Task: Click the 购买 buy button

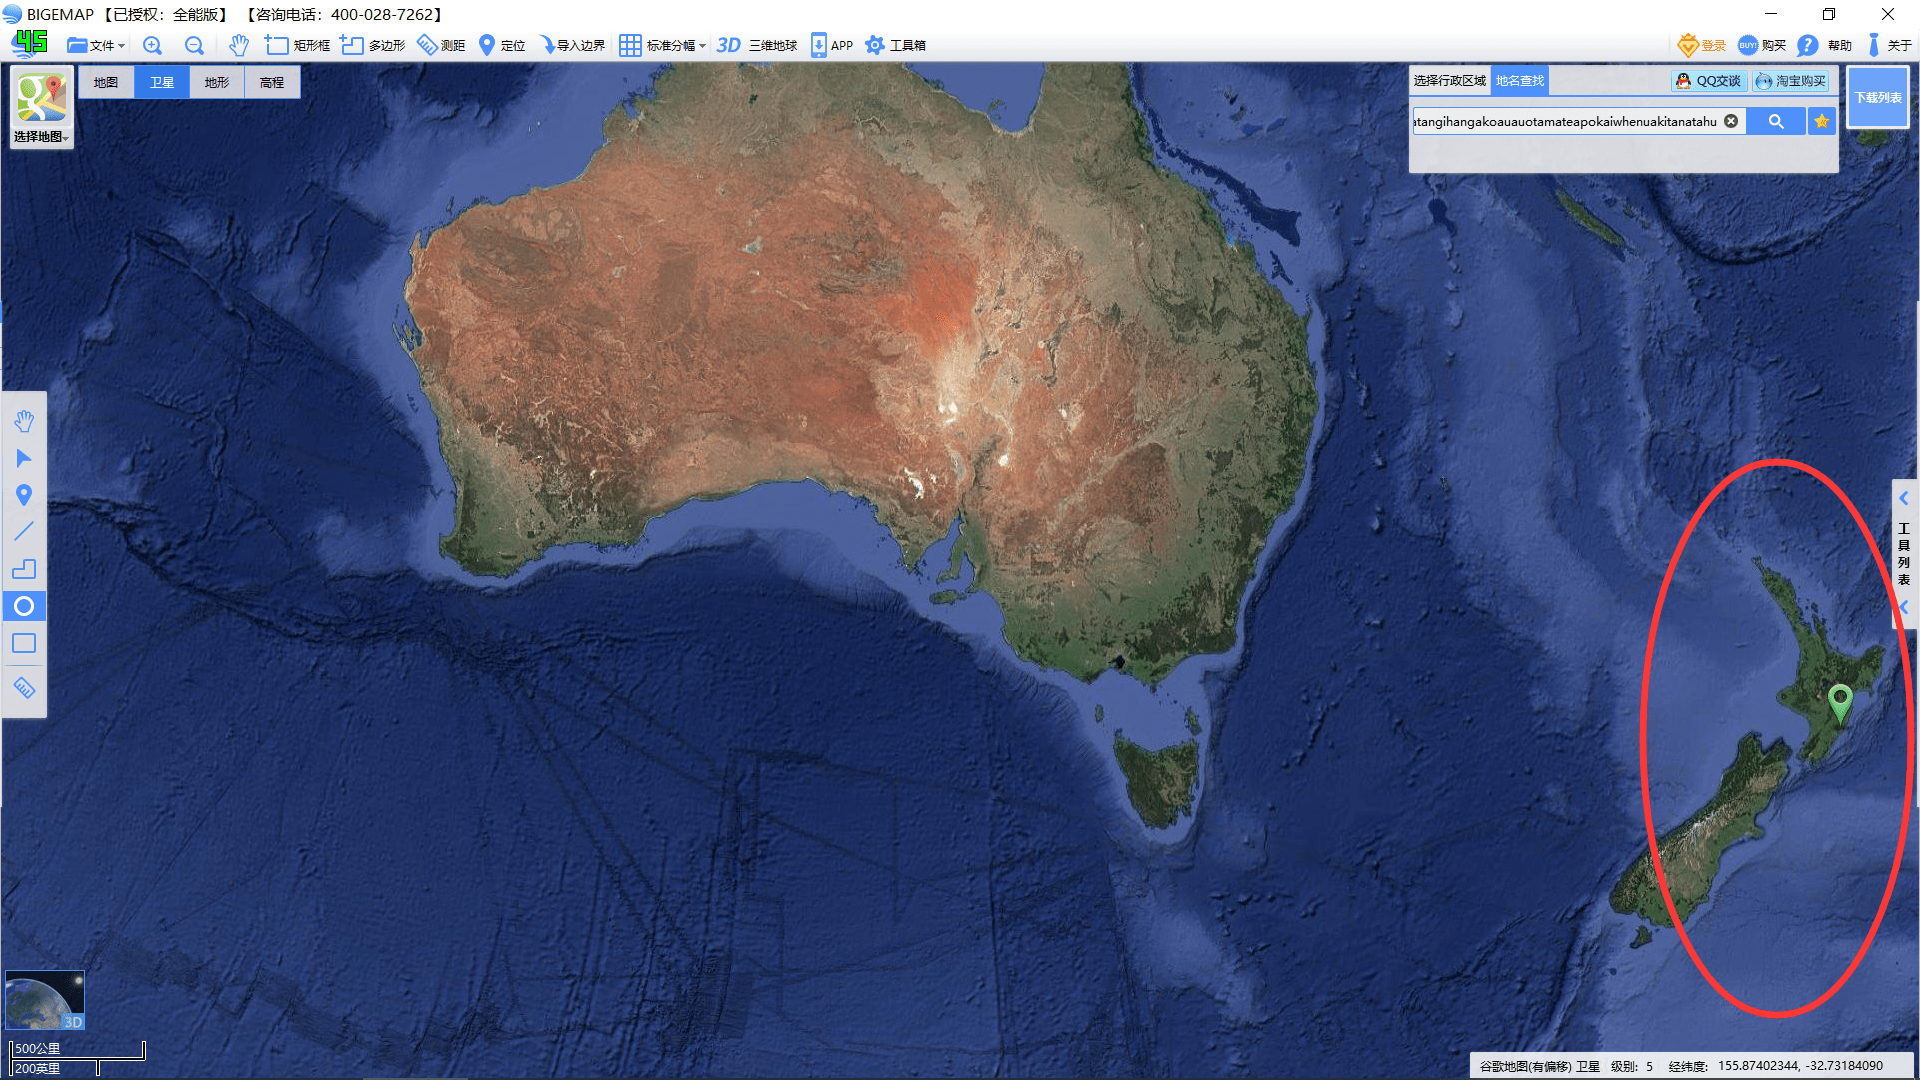Action: tap(1762, 45)
